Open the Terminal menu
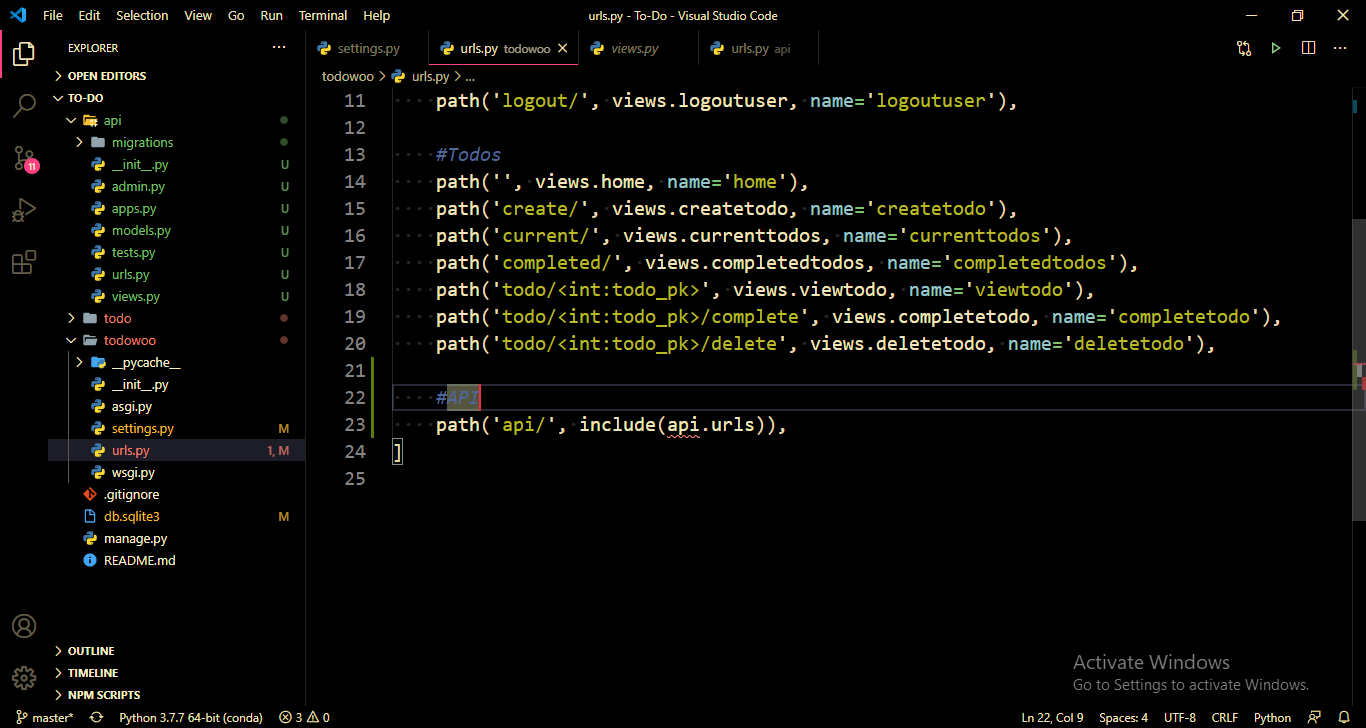 (323, 15)
